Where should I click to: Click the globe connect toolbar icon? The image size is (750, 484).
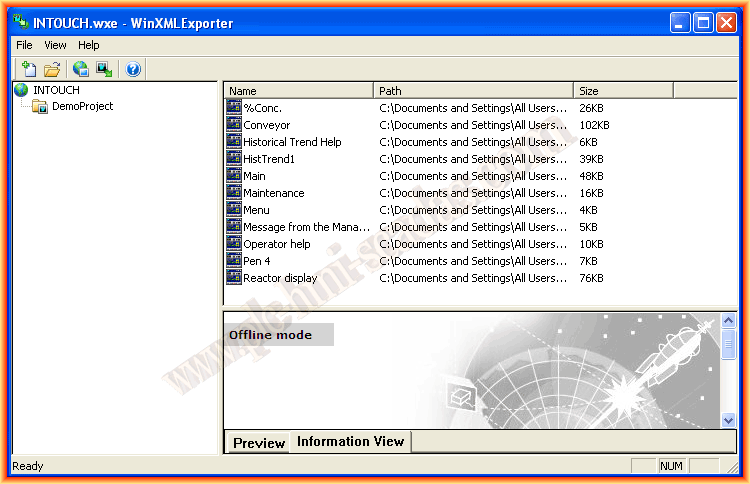coord(81,69)
